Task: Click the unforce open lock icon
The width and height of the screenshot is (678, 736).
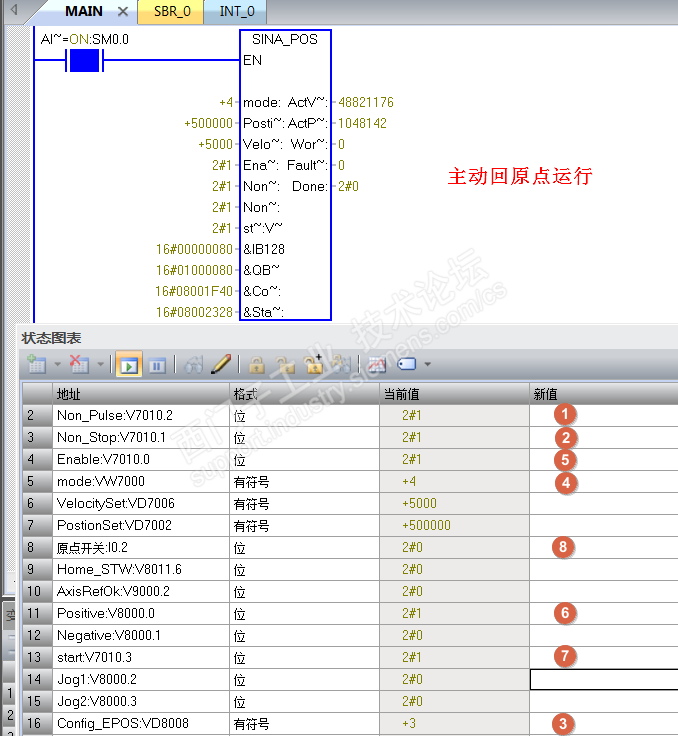Action: 285,365
